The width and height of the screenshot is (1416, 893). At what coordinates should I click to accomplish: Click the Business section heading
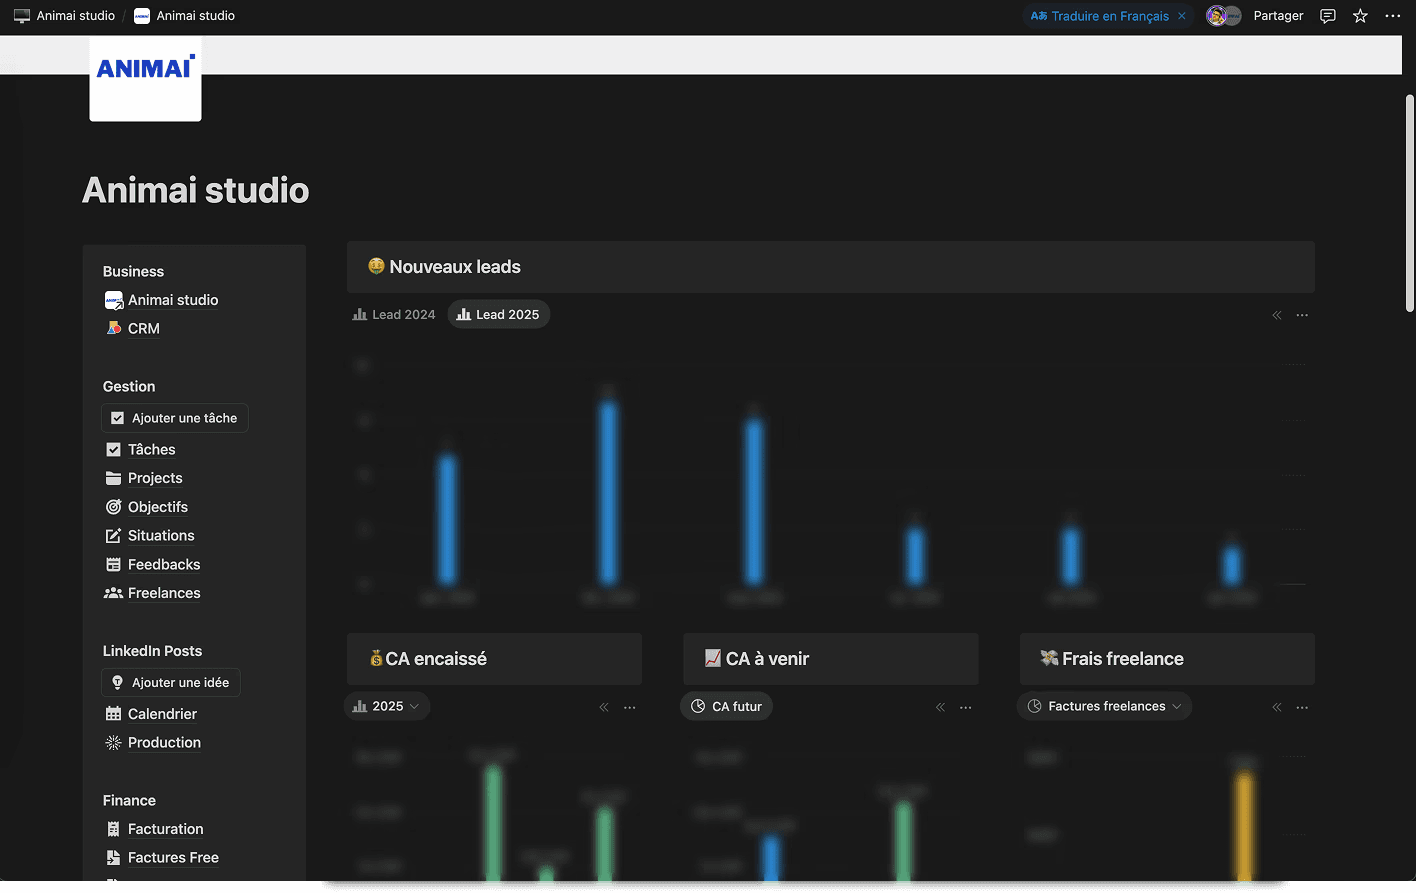pos(133,272)
